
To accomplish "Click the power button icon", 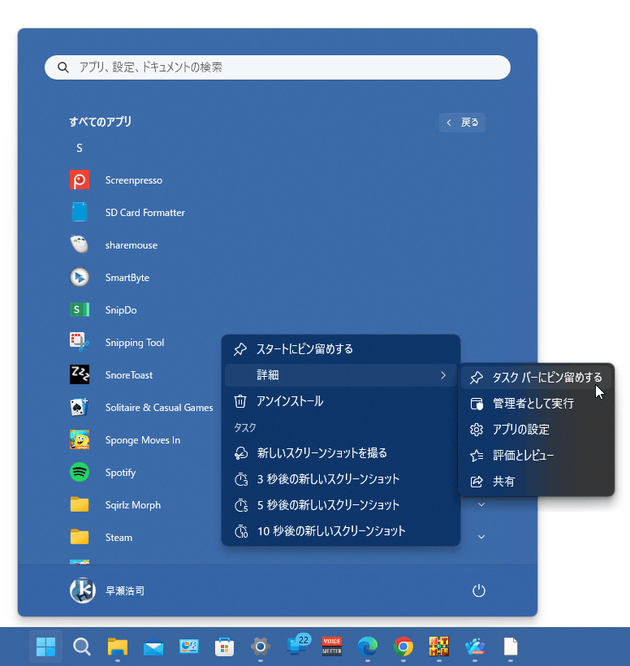I will [x=479, y=590].
